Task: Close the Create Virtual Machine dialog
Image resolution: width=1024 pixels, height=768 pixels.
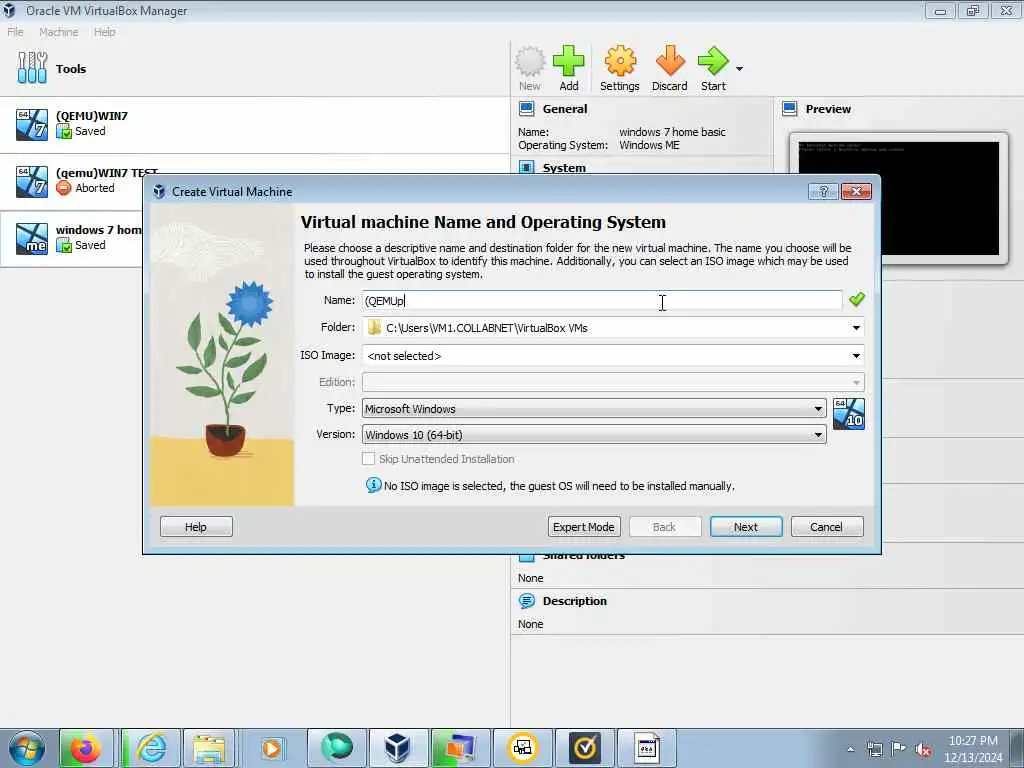Action: click(856, 191)
